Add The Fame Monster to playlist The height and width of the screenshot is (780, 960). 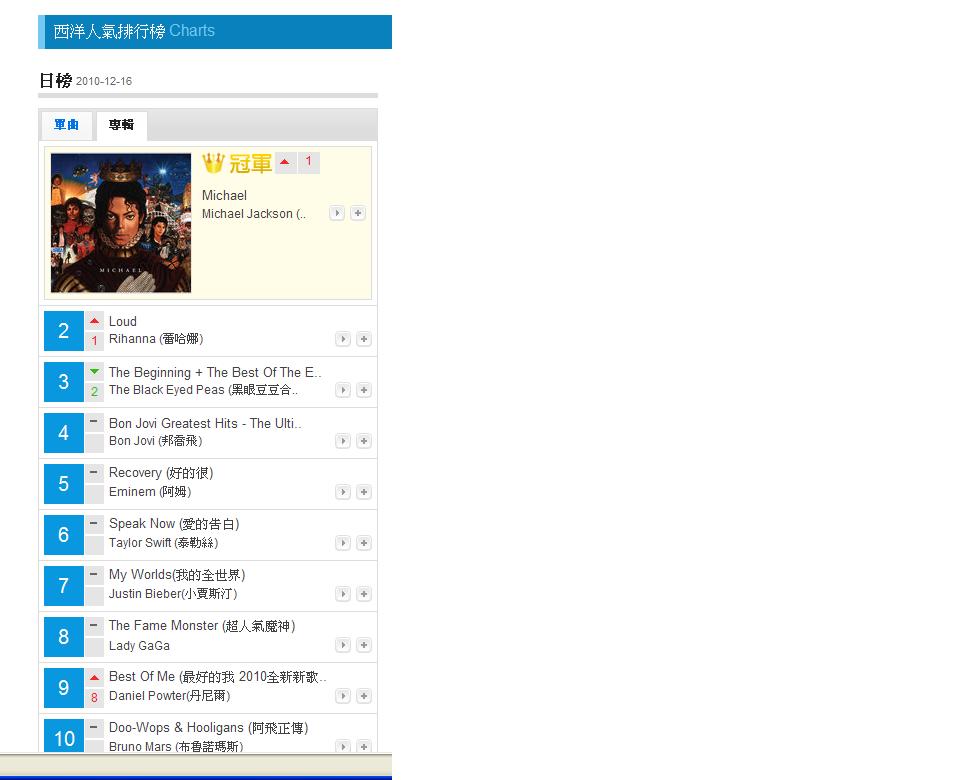pos(364,645)
